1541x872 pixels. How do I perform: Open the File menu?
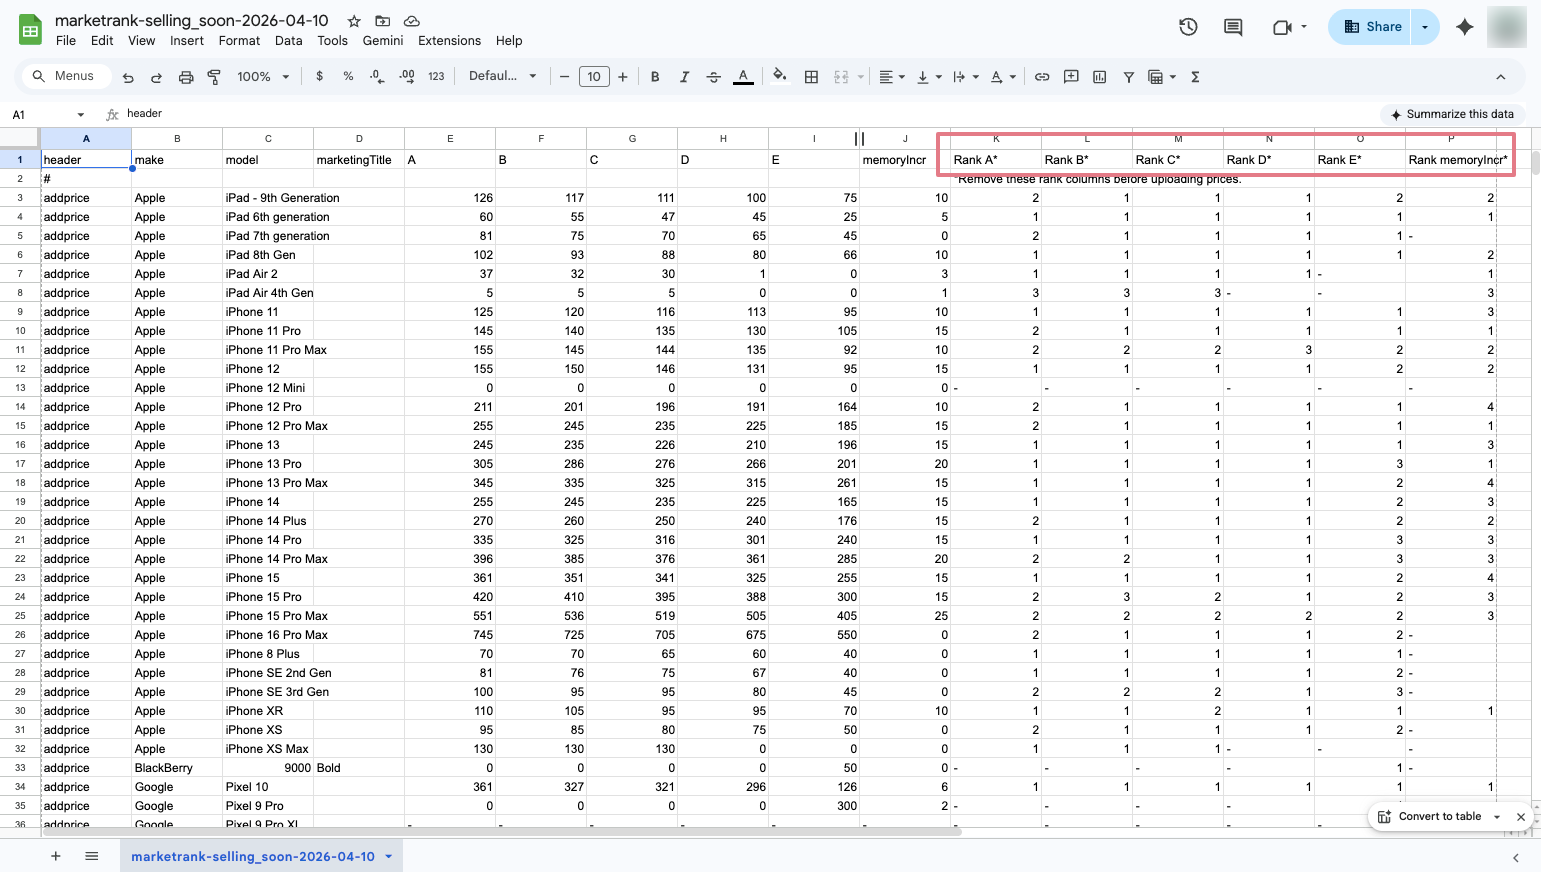(x=66, y=41)
